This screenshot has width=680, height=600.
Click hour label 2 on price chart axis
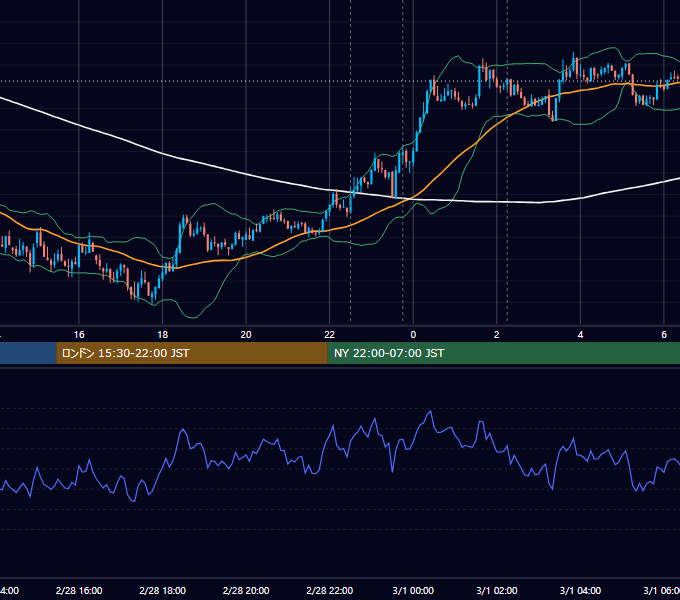(x=497, y=335)
